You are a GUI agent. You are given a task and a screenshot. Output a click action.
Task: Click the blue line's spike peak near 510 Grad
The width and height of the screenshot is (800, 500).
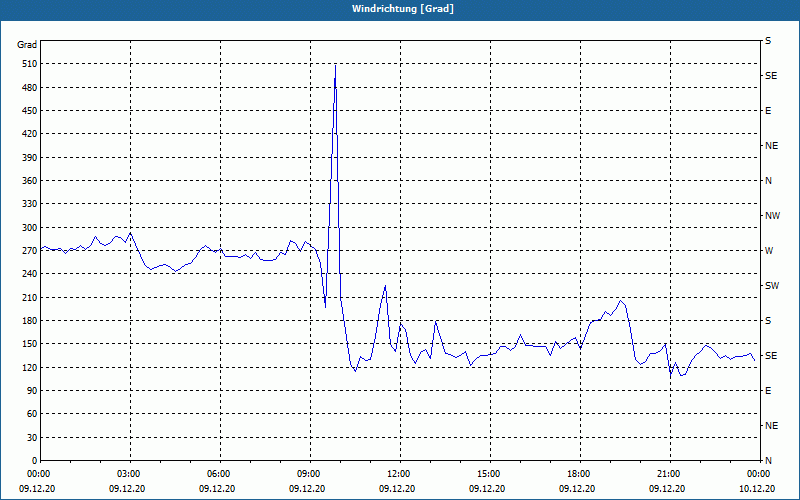click(335, 66)
